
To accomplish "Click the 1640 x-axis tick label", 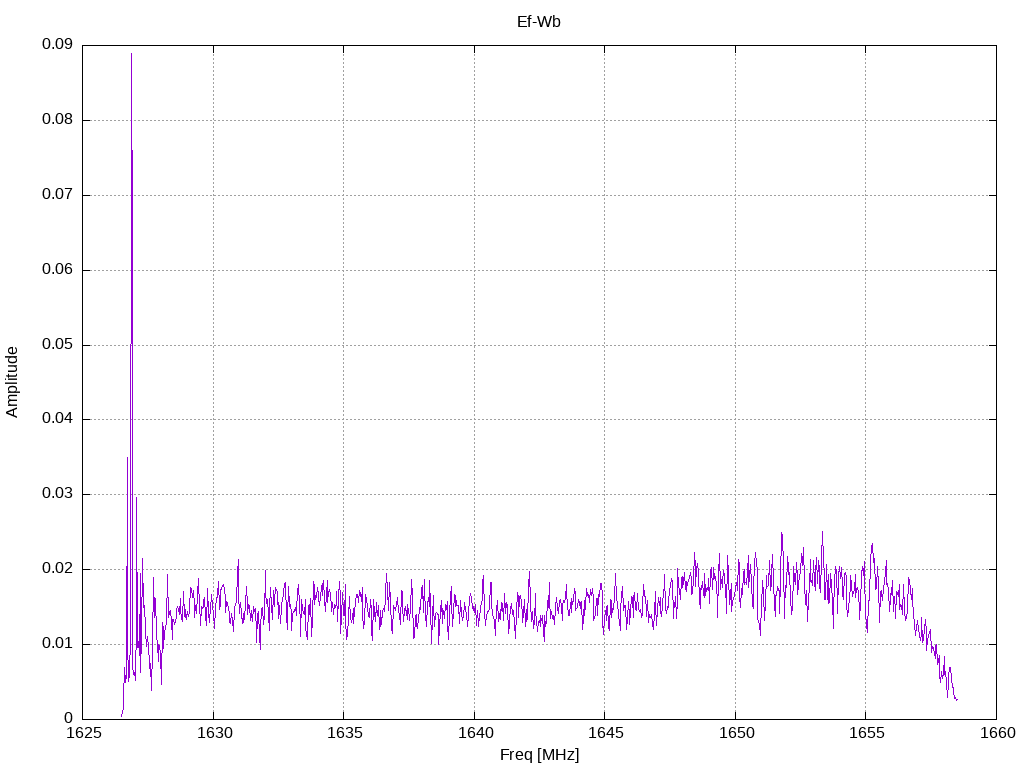I will click(x=474, y=734).
